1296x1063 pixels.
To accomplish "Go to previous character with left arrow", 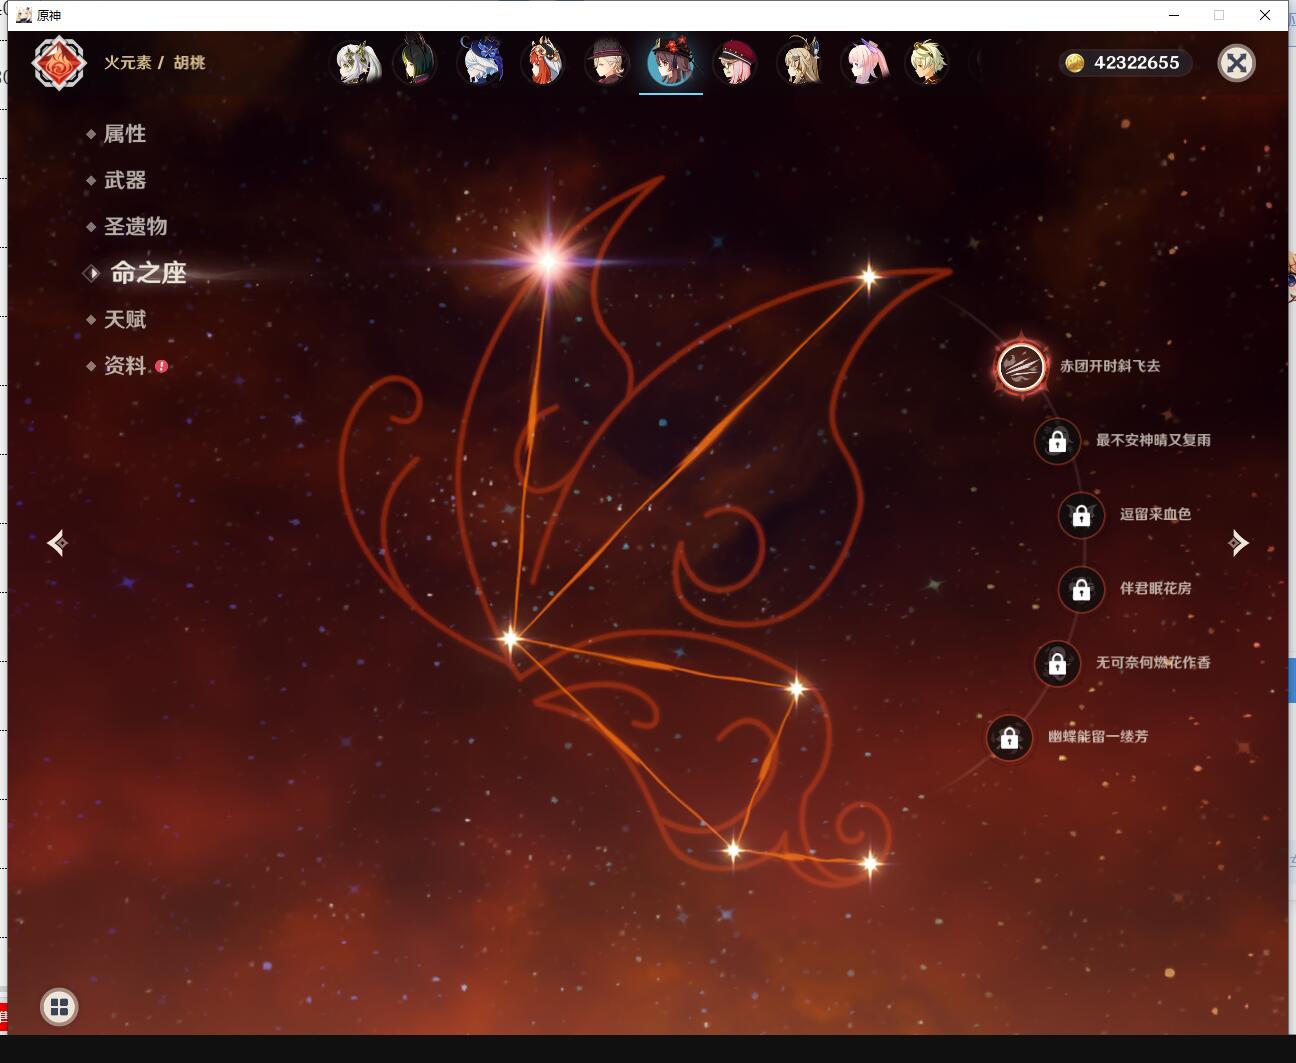I will [x=57, y=543].
